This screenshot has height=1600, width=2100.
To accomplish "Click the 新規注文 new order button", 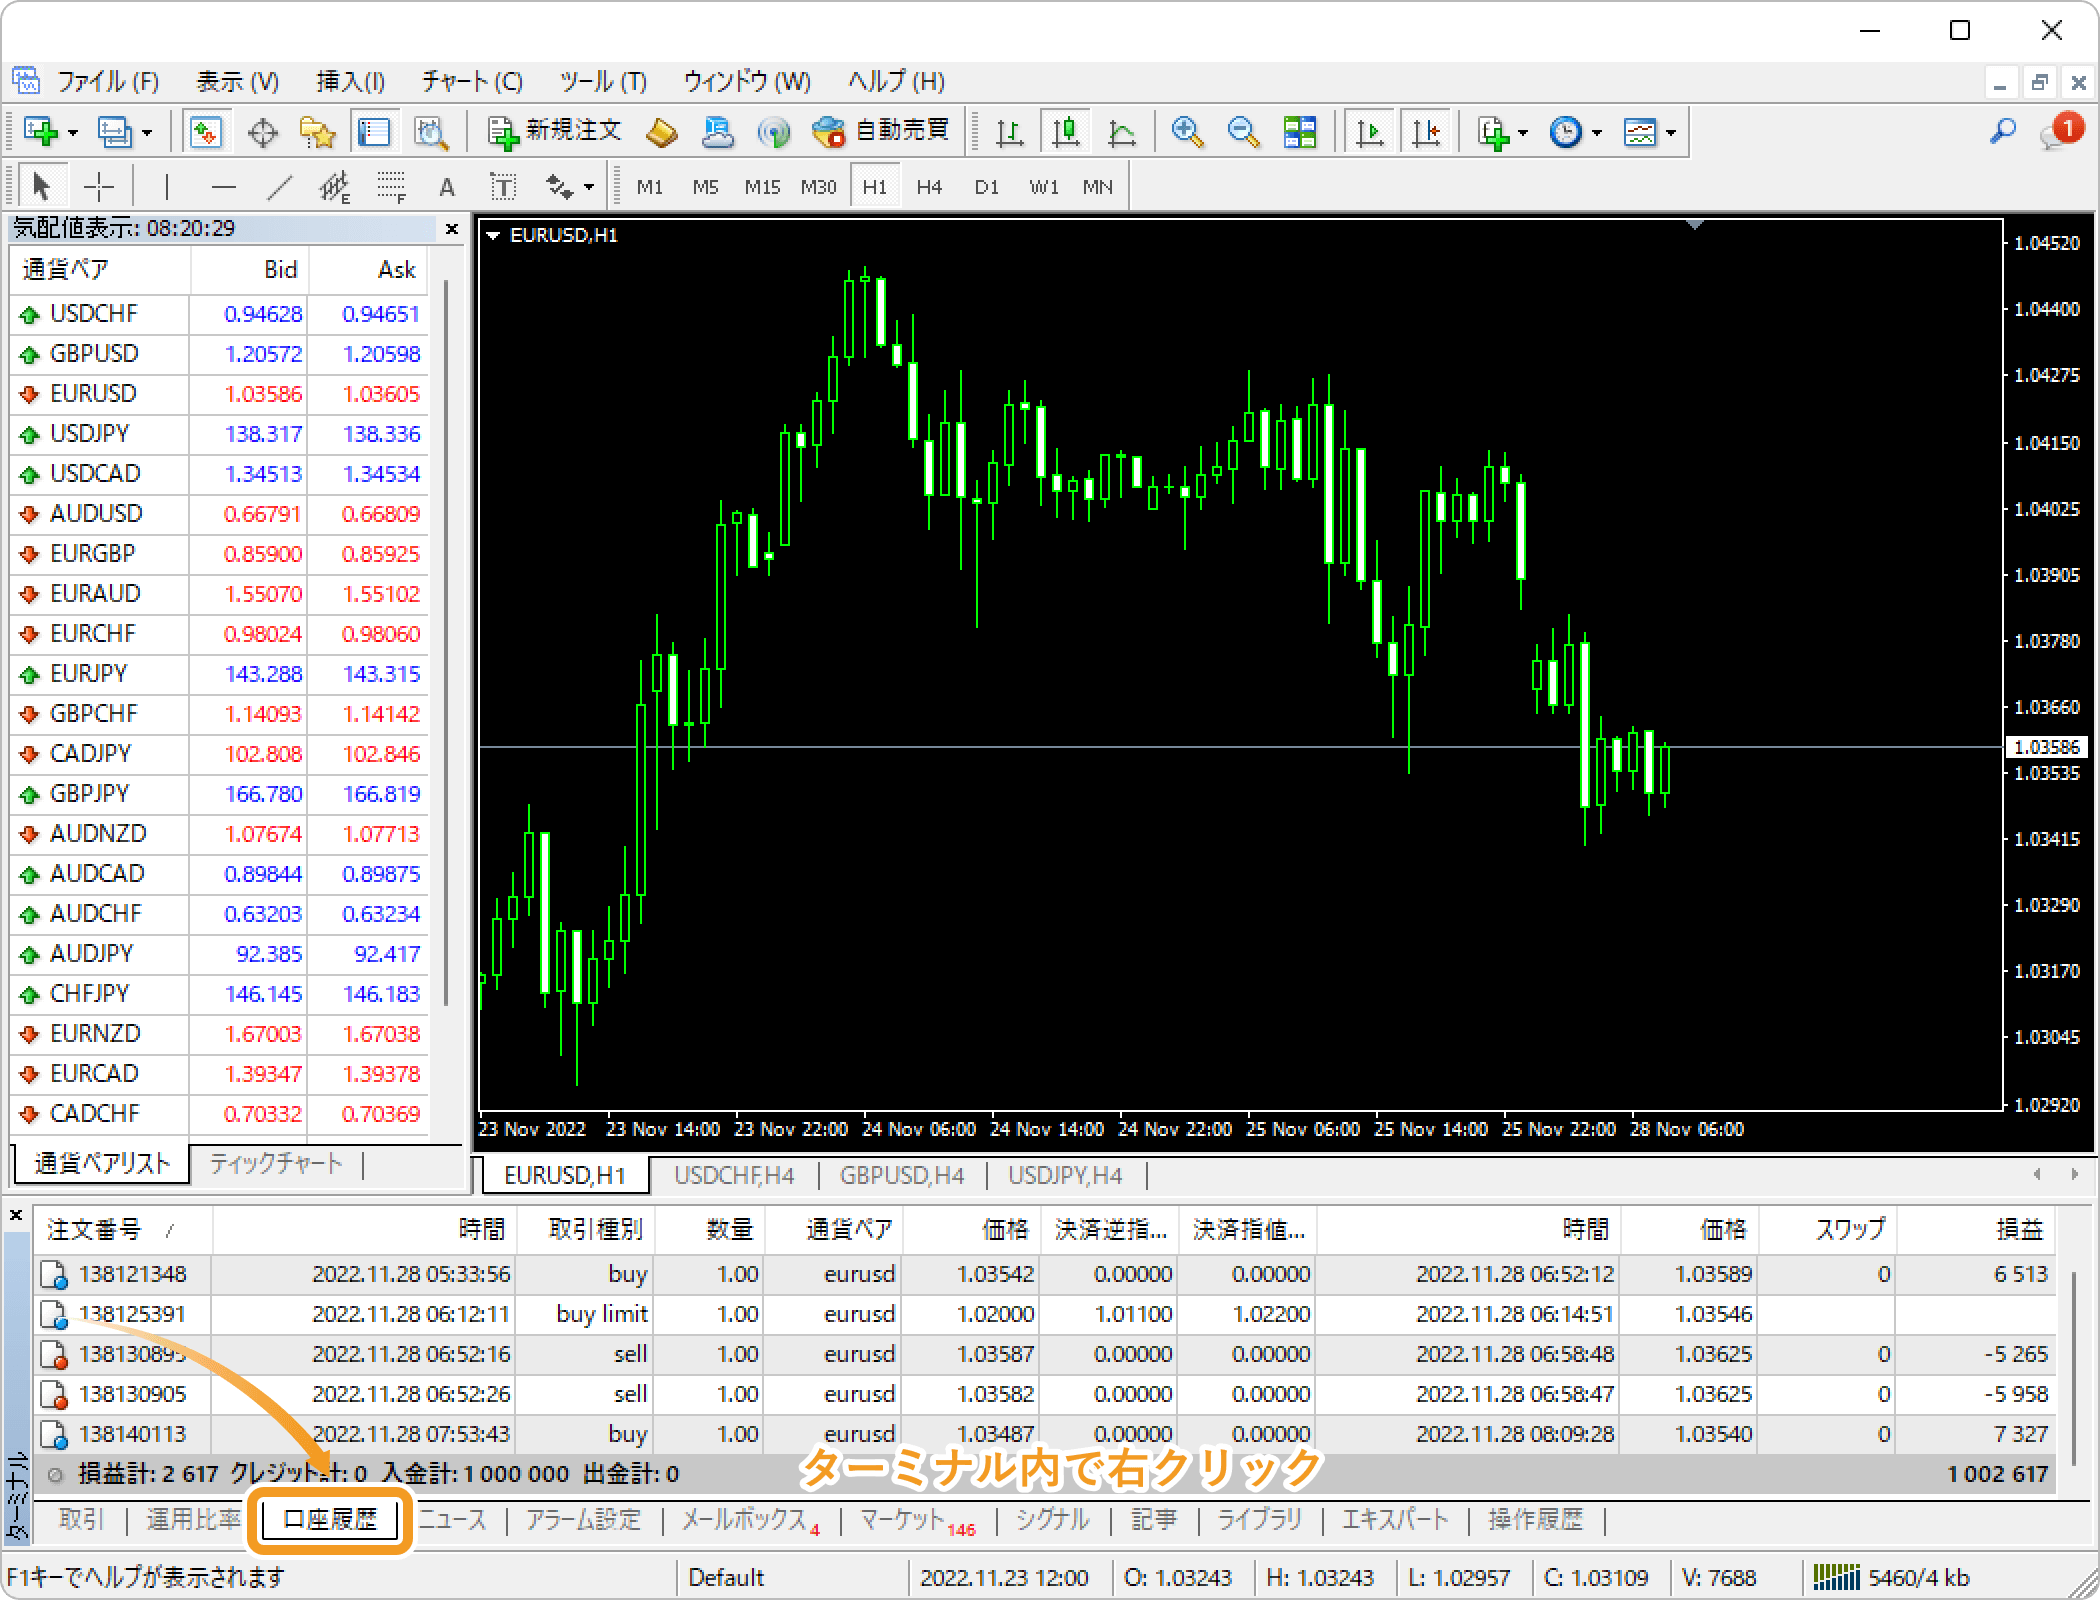I will click(x=554, y=132).
